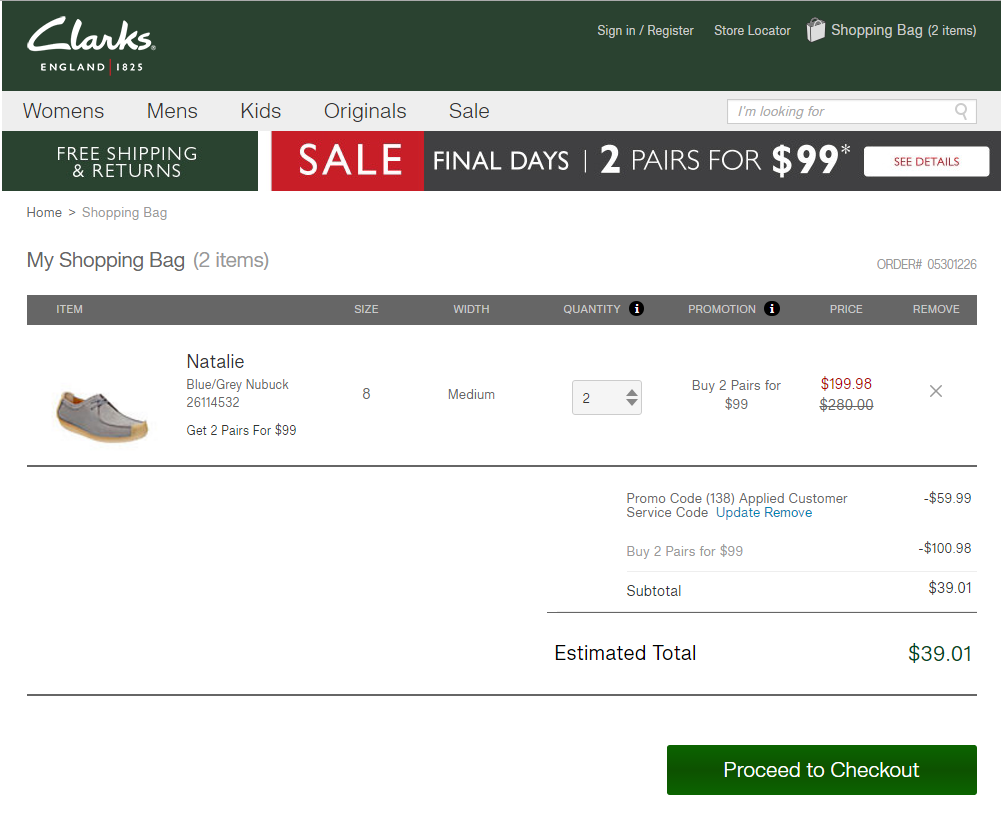The height and width of the screenshot is (817, 1001).
Task: Go to the Originals section
Action: [365, 111]
